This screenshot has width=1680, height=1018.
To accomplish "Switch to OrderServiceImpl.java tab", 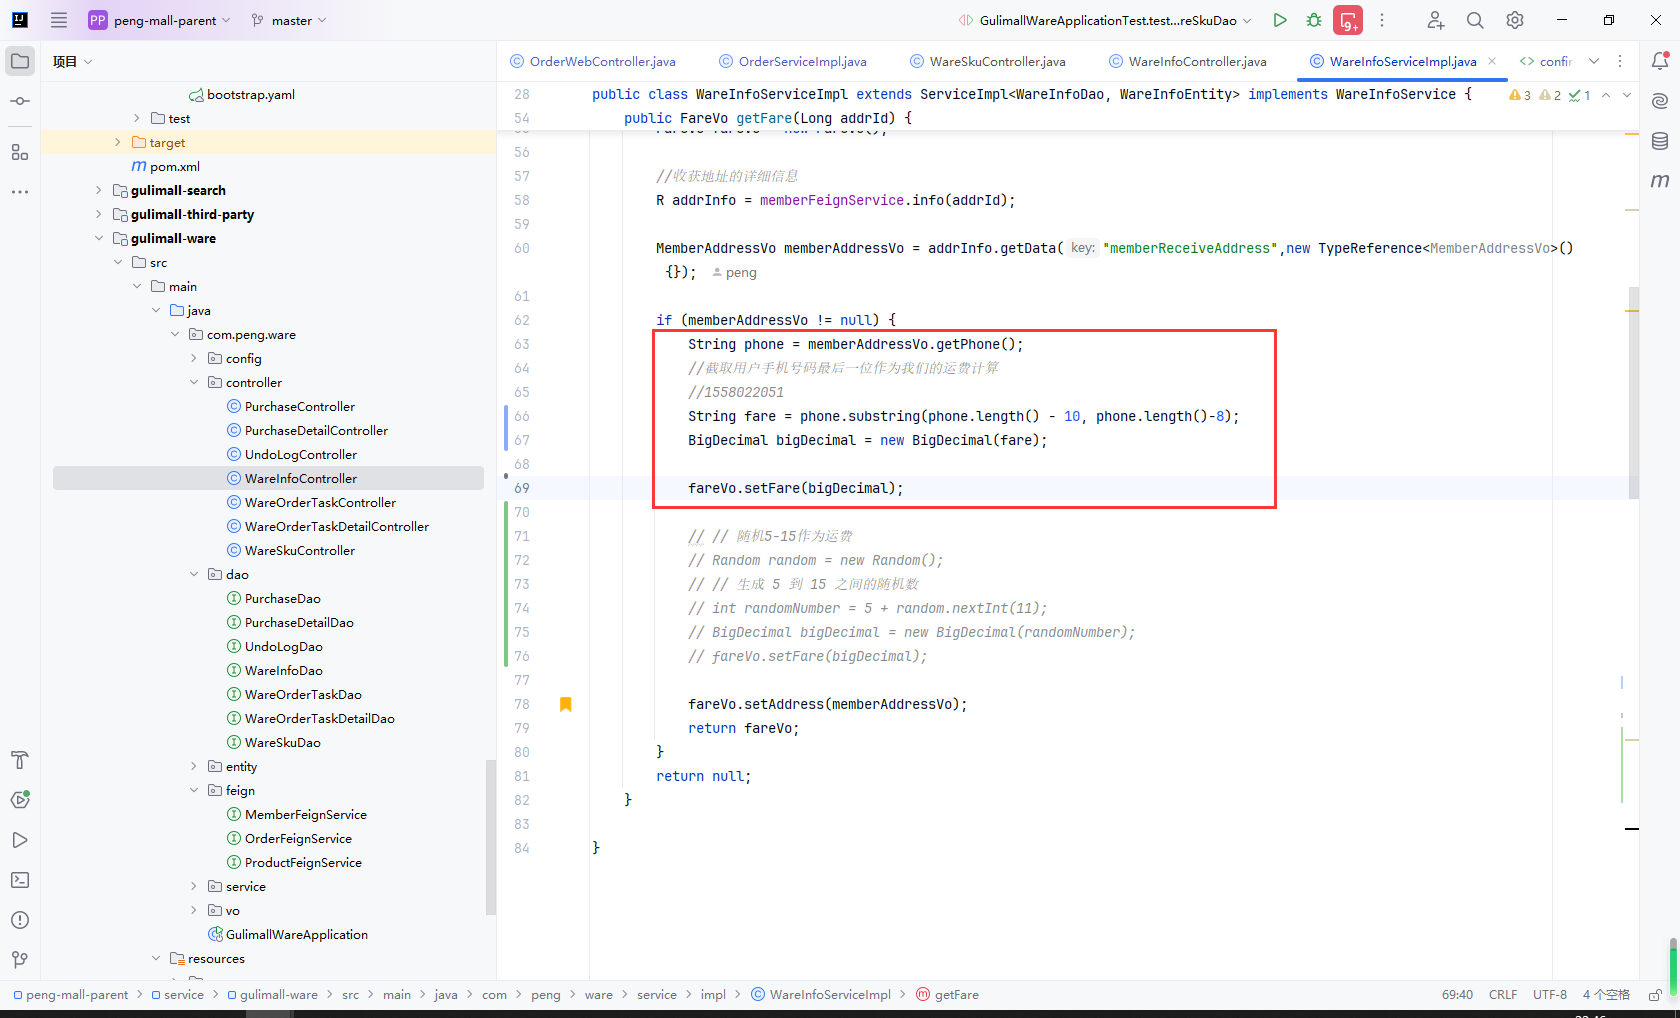I will (x=793, y=61).
